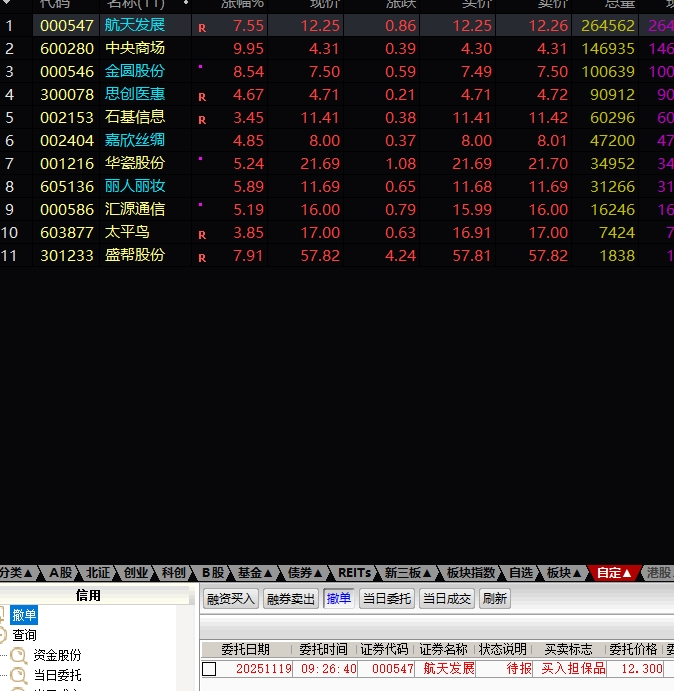Image resolution: width=674 pixels, height=691 pixels.
Task: Click stock code 600280
Action: 67,48
